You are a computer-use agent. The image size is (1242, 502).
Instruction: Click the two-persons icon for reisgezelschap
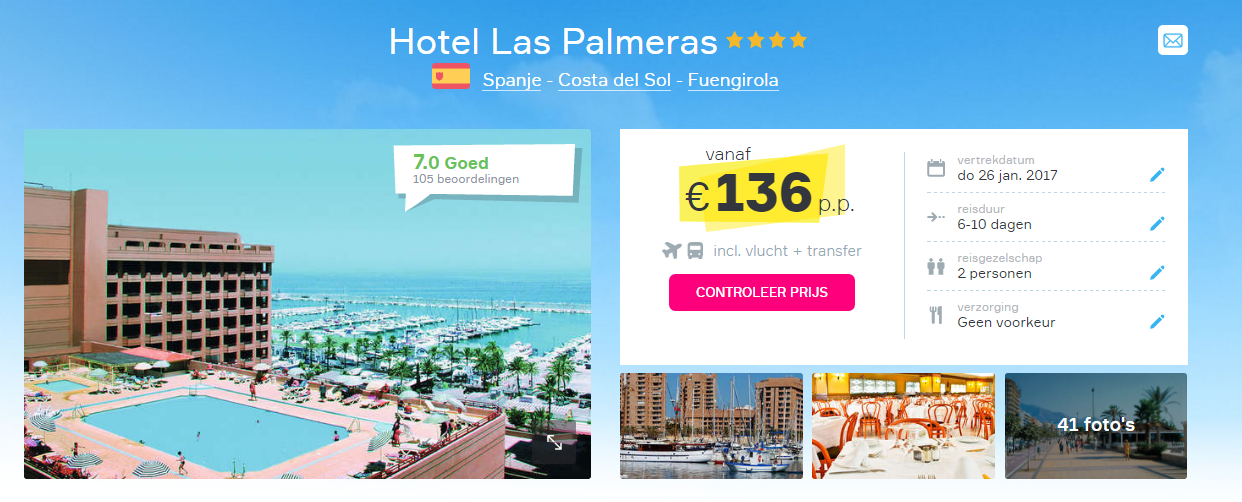[936, 266]
